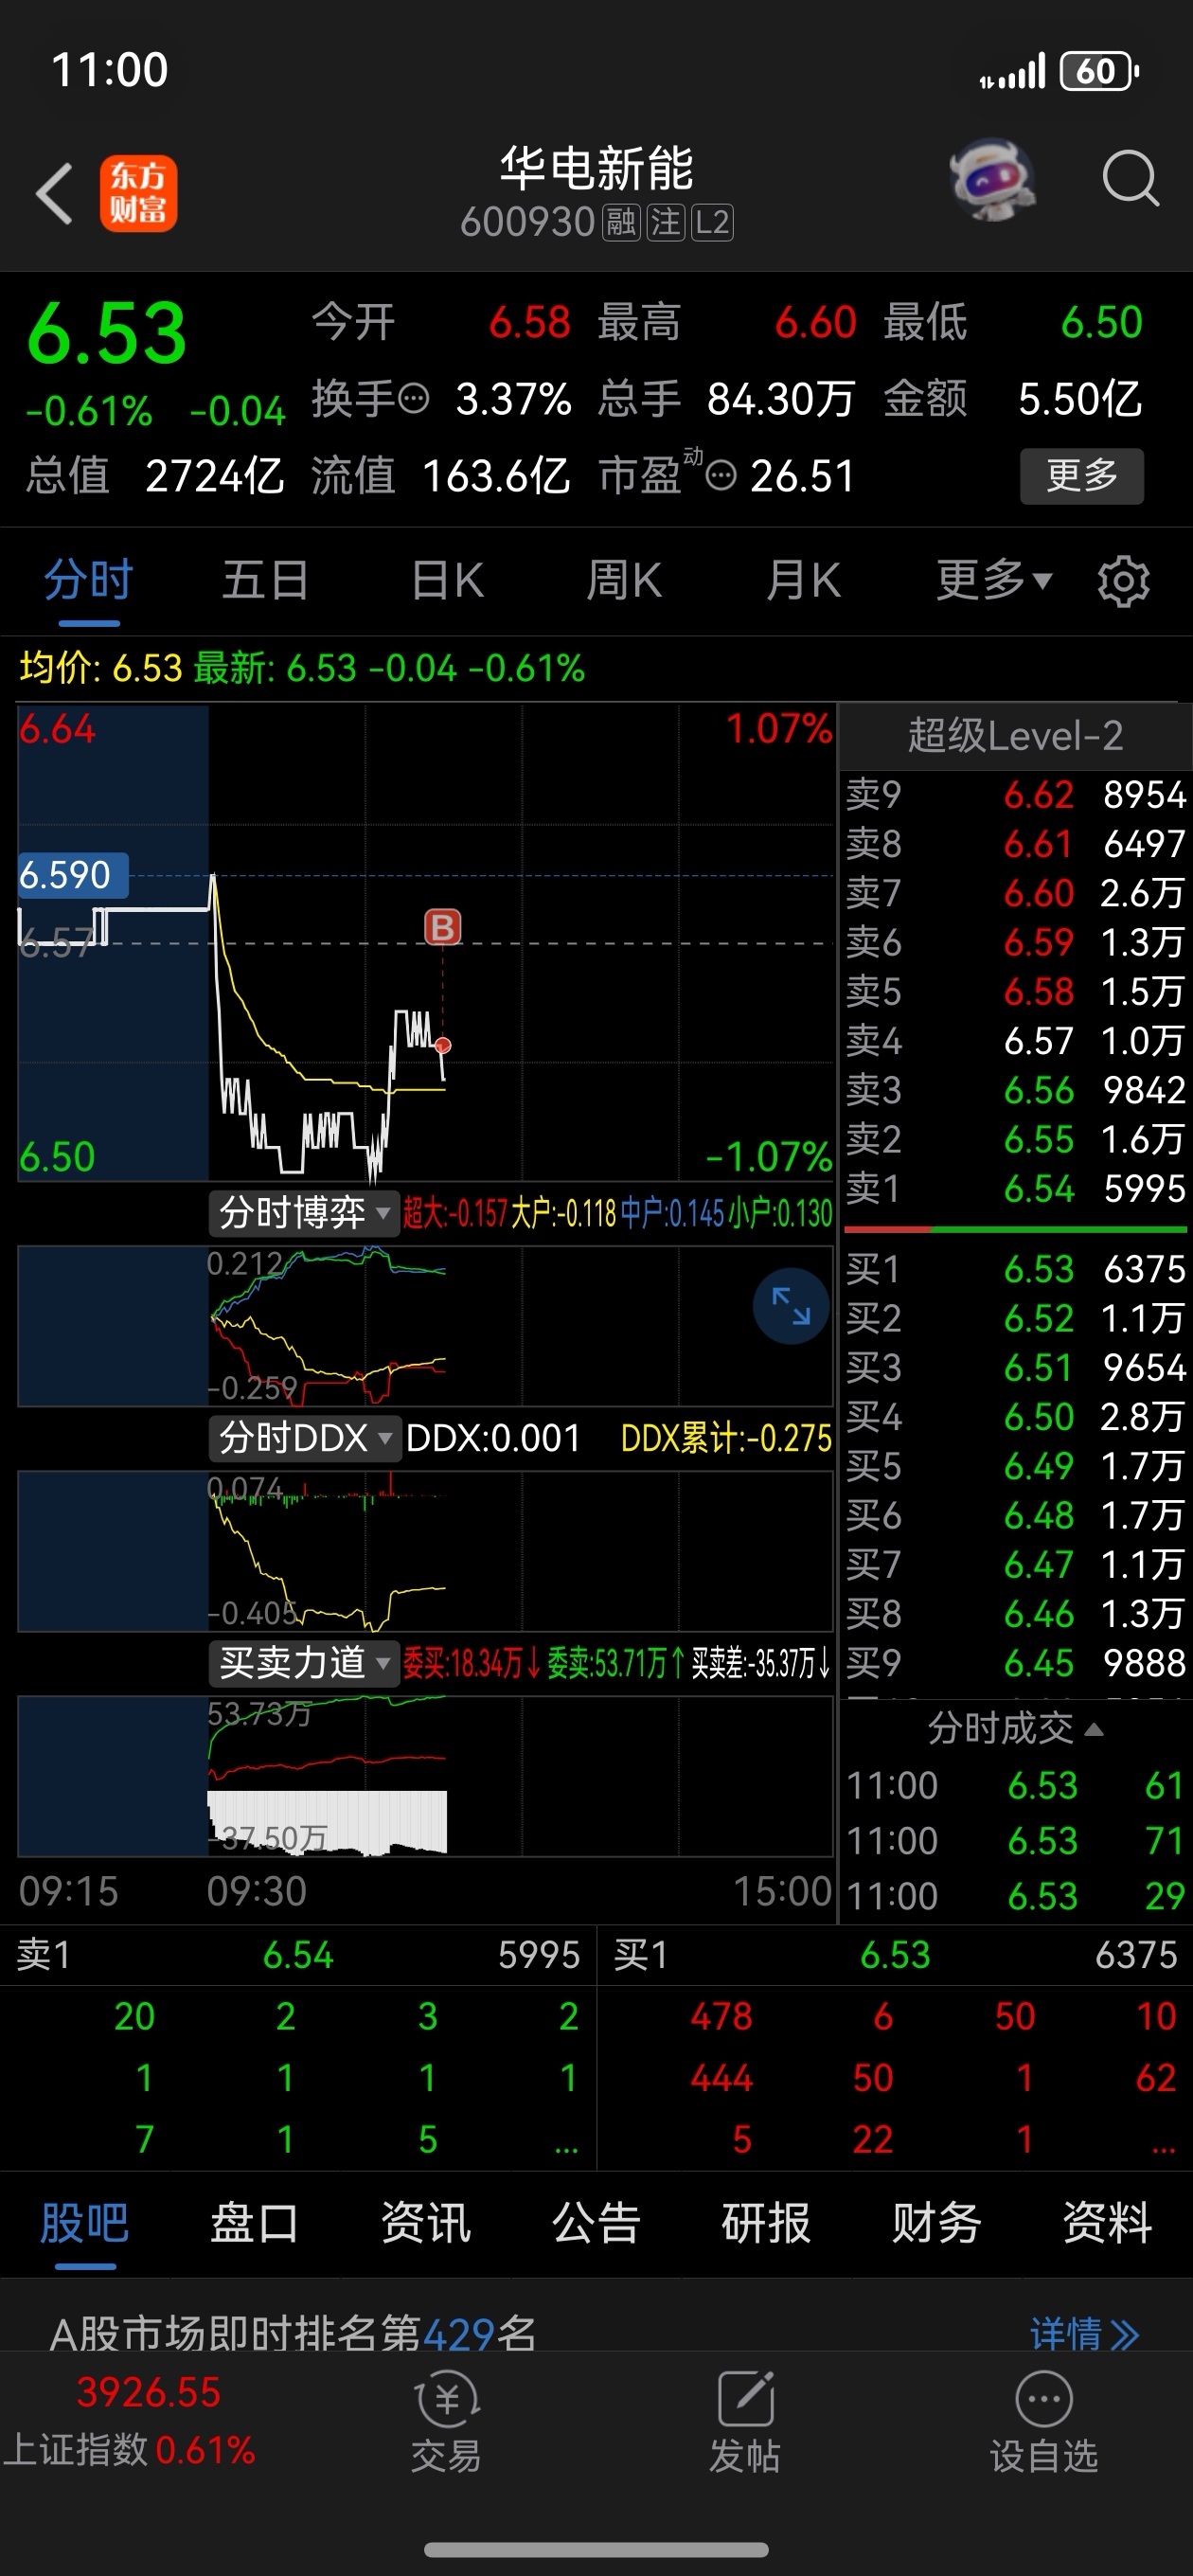Tap the 市盈 info smiley icon
This screenshot has width=1193, height=2576.
tap(720, 475)
